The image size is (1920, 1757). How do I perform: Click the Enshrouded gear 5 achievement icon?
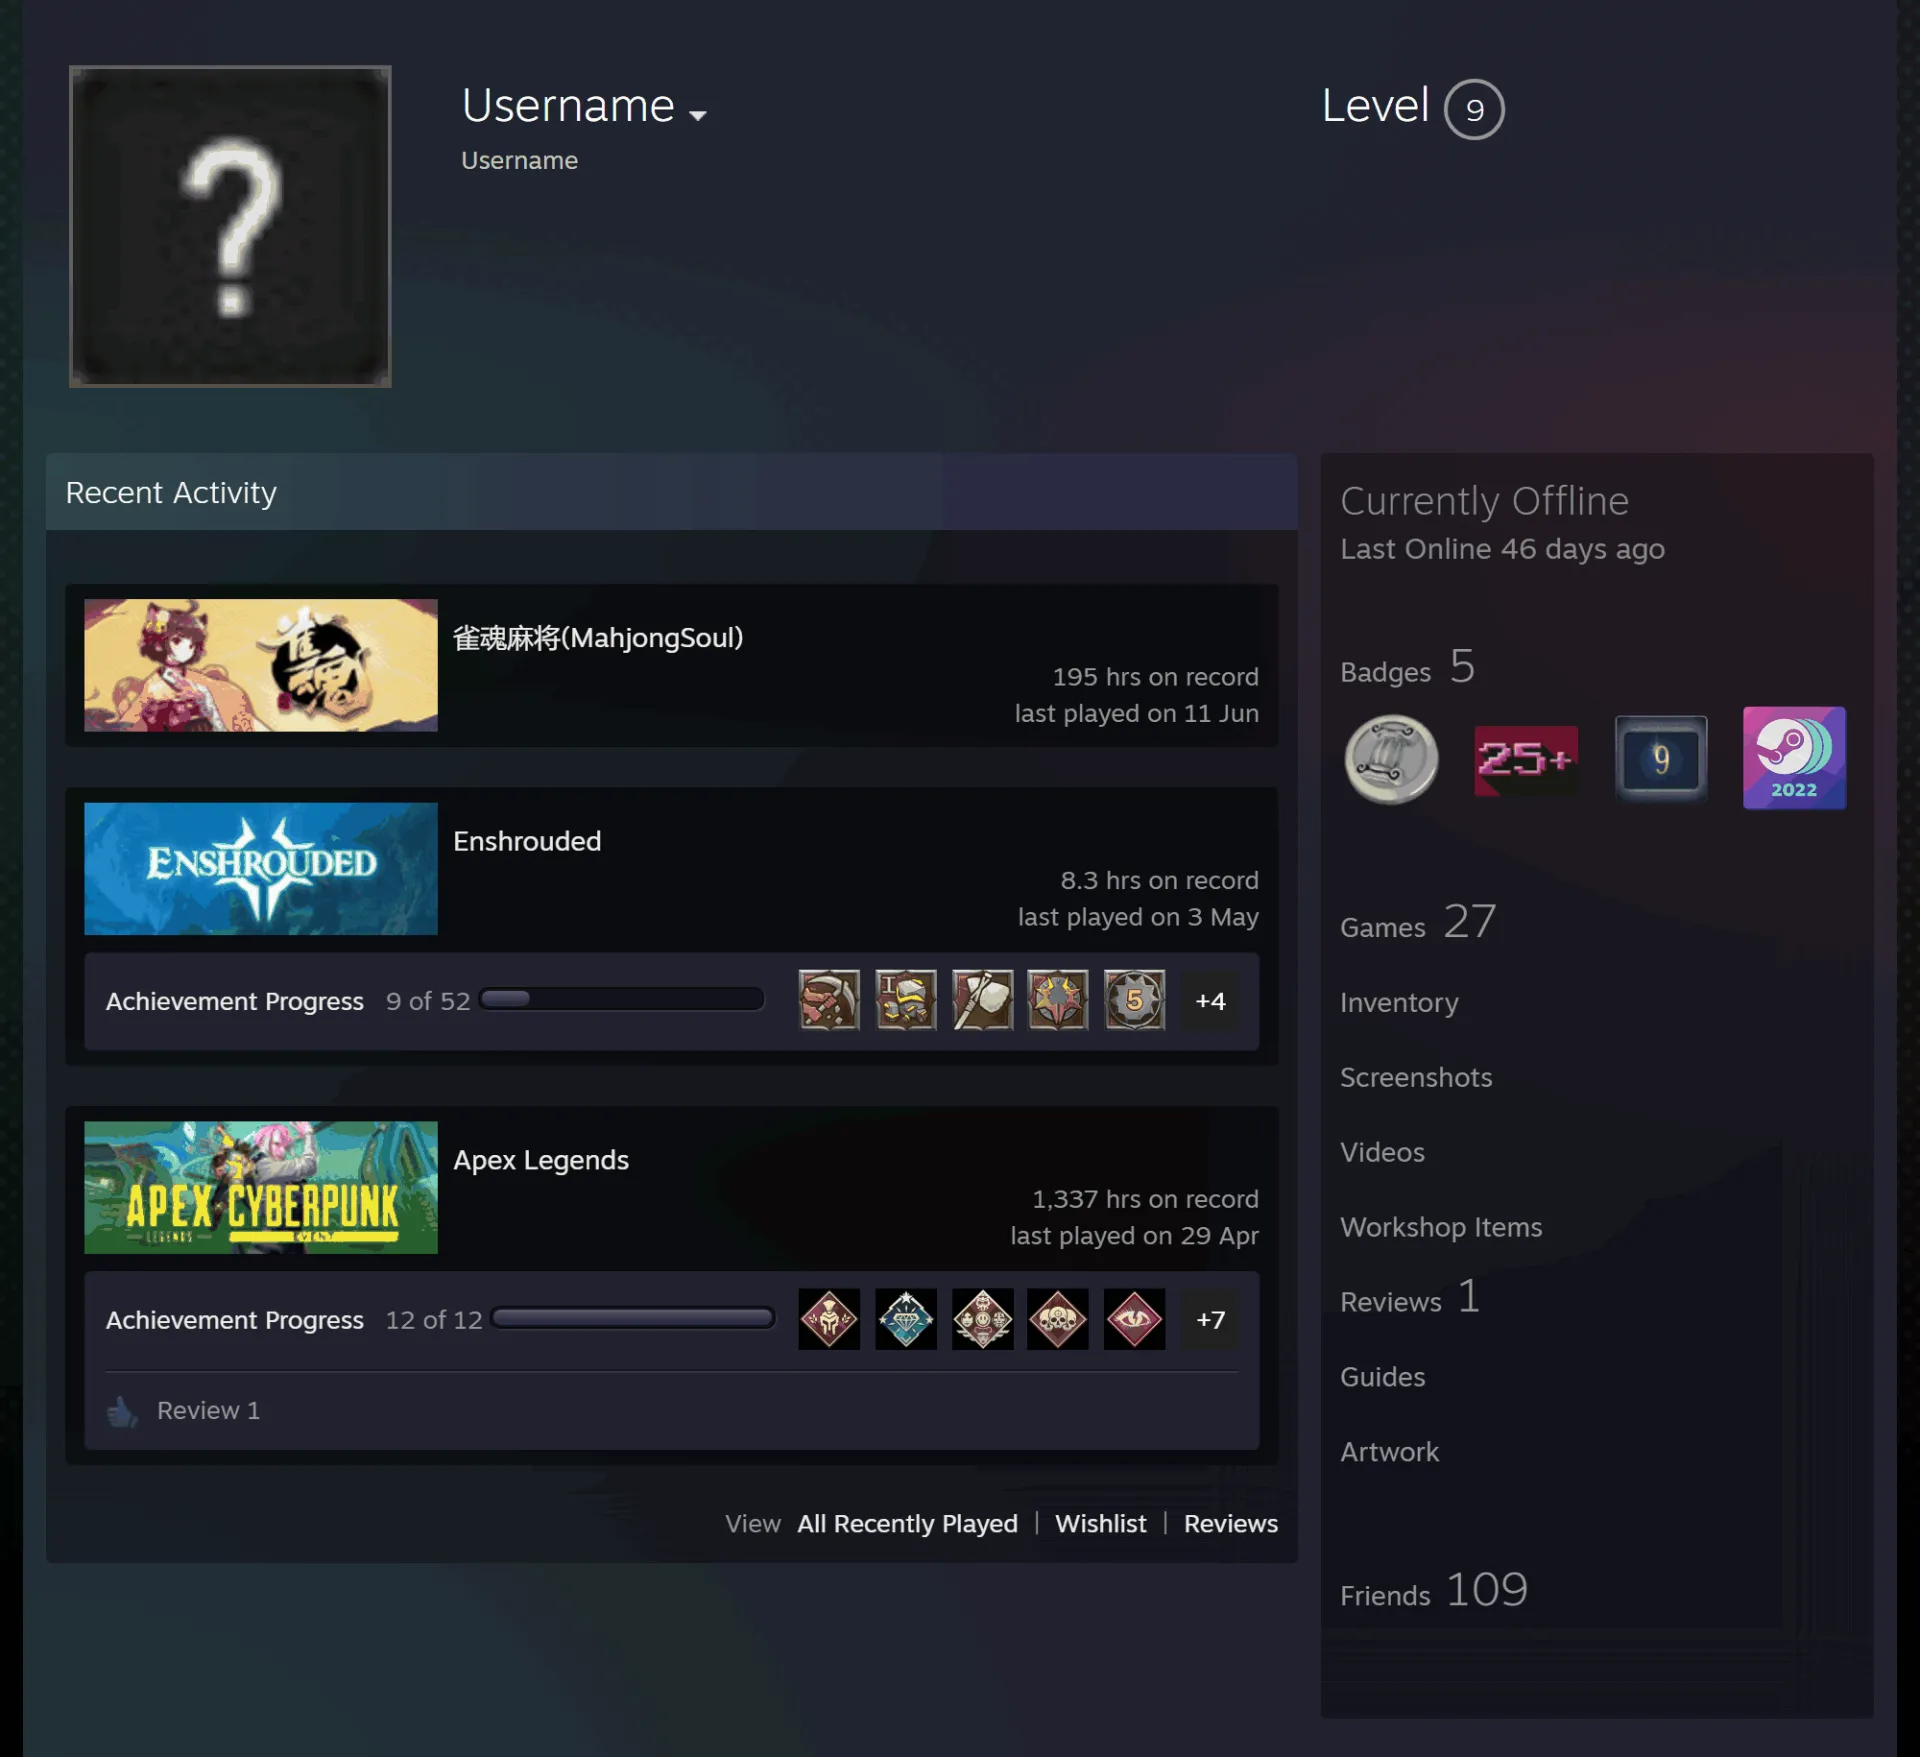1134,1000
